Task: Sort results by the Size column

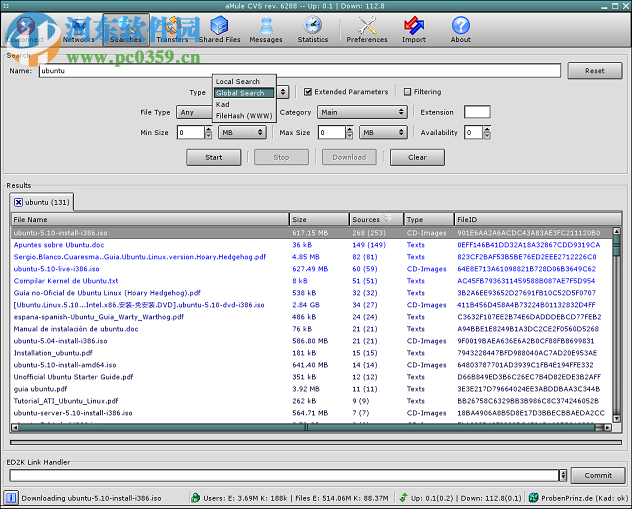Action: tap(320, 220)
